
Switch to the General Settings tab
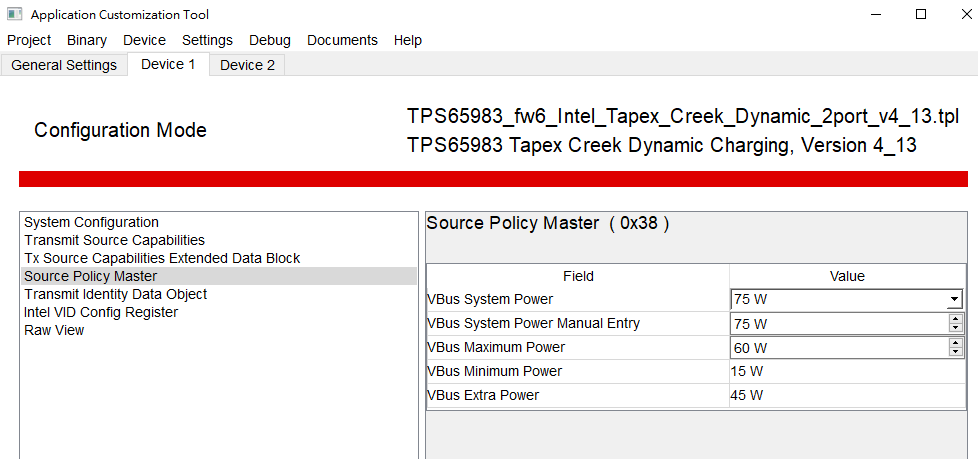[x=64, y=65]
